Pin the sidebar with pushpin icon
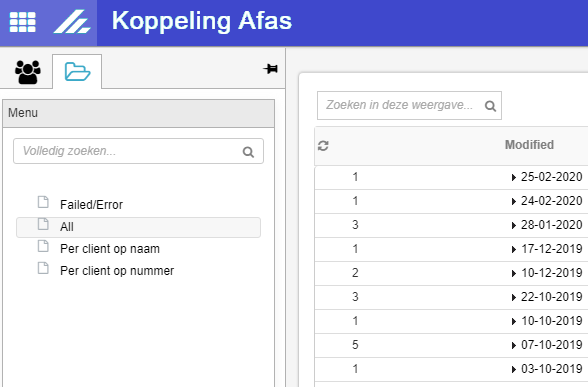 click(x=270, y=69)
